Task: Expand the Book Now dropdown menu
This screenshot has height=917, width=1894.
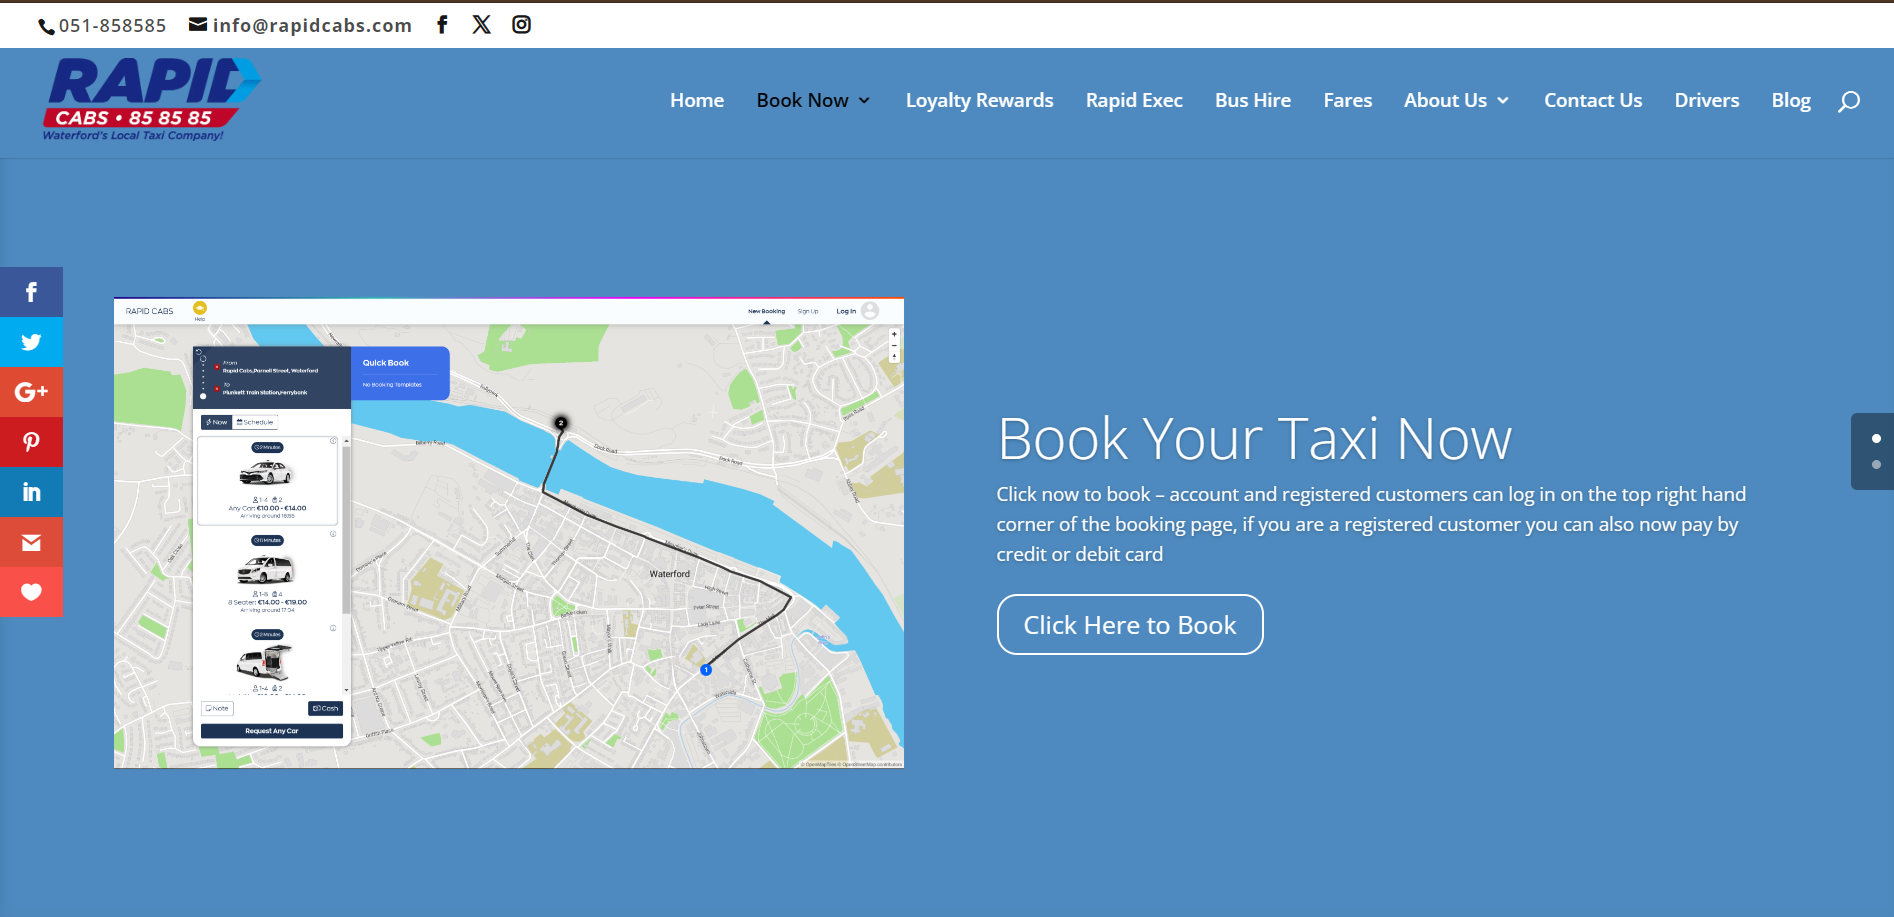Action: 813,101
